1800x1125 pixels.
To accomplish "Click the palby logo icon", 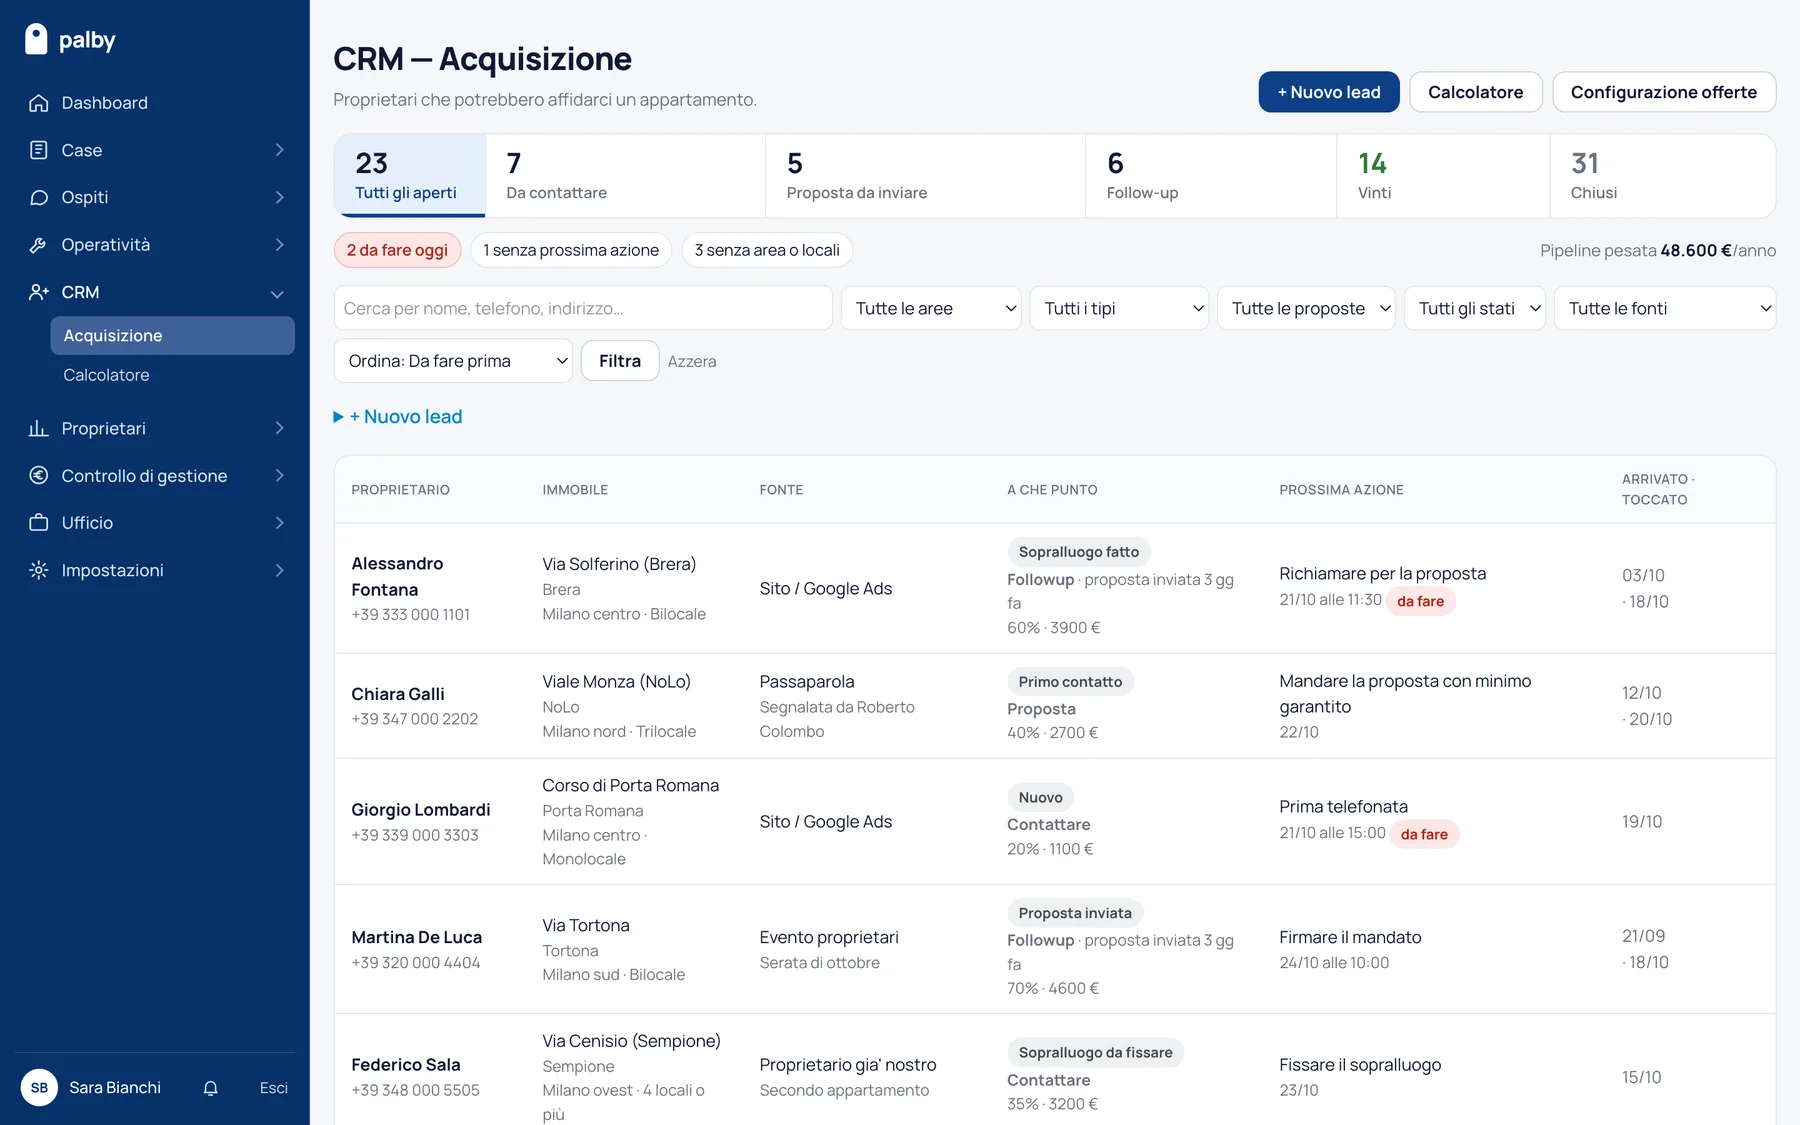I will tap(36, 39).
